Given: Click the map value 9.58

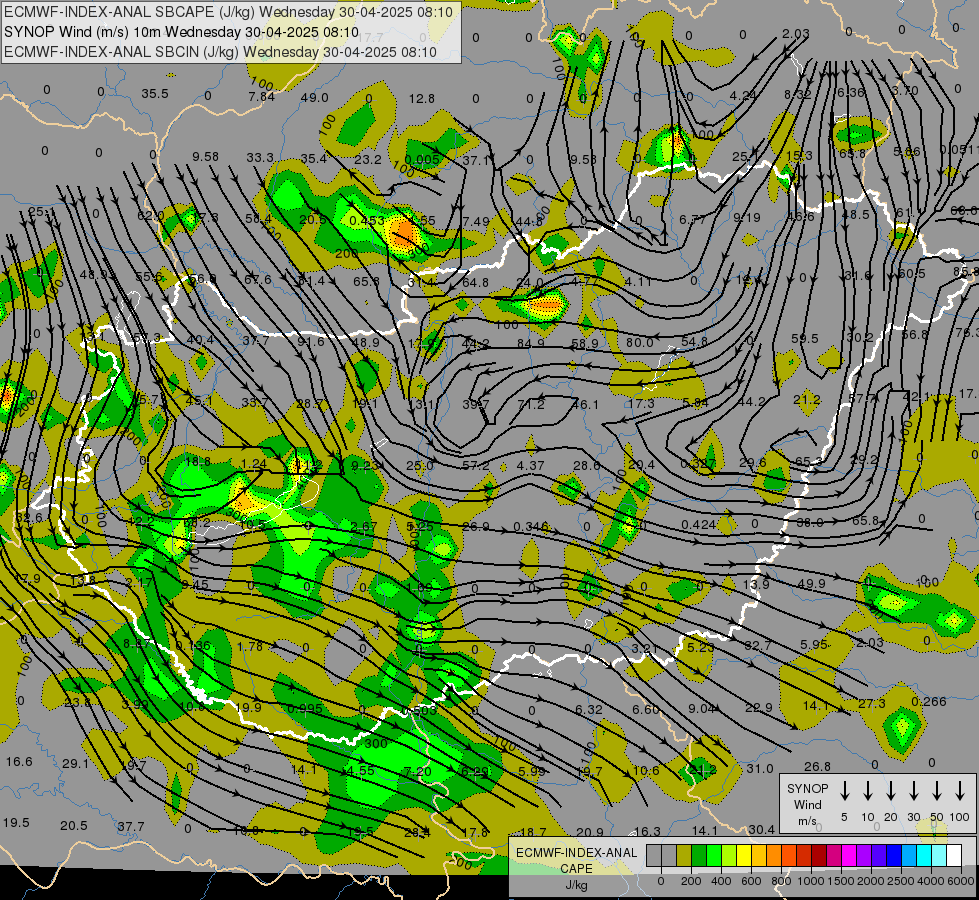Looking at the screenshot, I should [x=205, y=157].
